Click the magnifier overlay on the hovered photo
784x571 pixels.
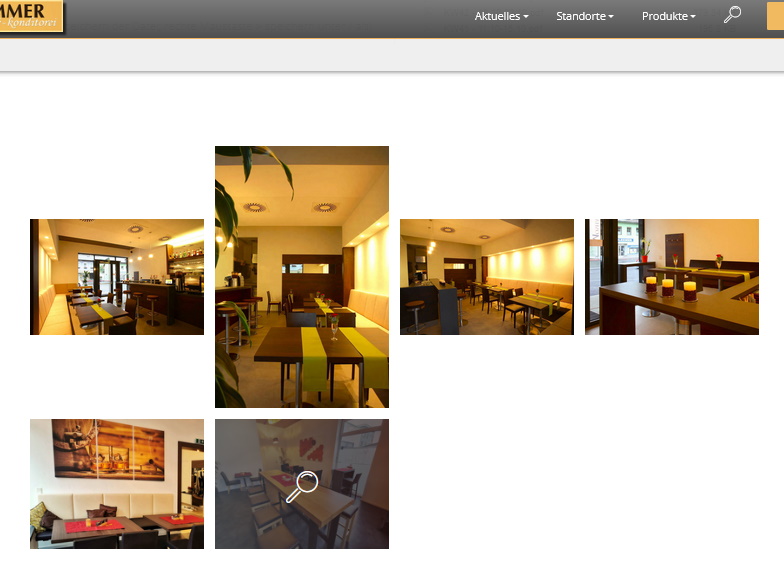pyautogui.click(x=301, y=486)
